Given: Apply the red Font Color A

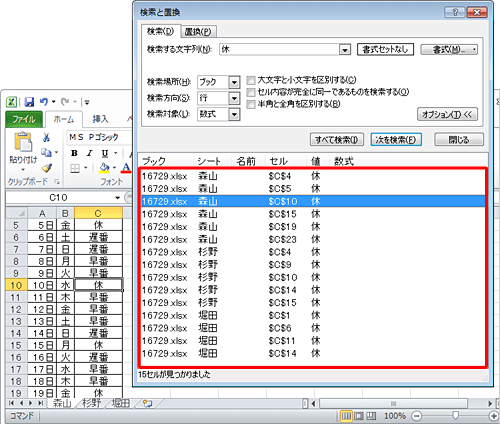Looking at the screenshot, I should 126,168.
